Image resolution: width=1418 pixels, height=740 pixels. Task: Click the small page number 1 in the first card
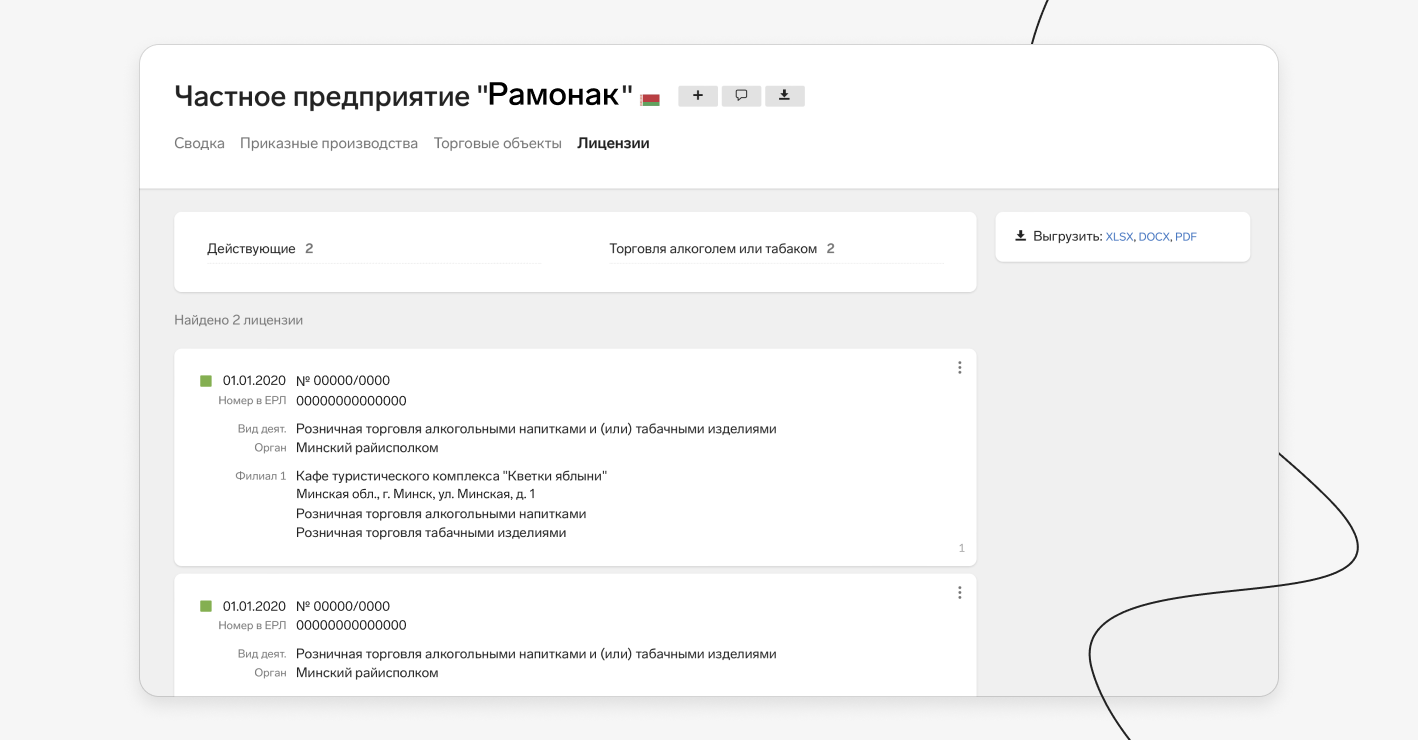click(962, 548)
